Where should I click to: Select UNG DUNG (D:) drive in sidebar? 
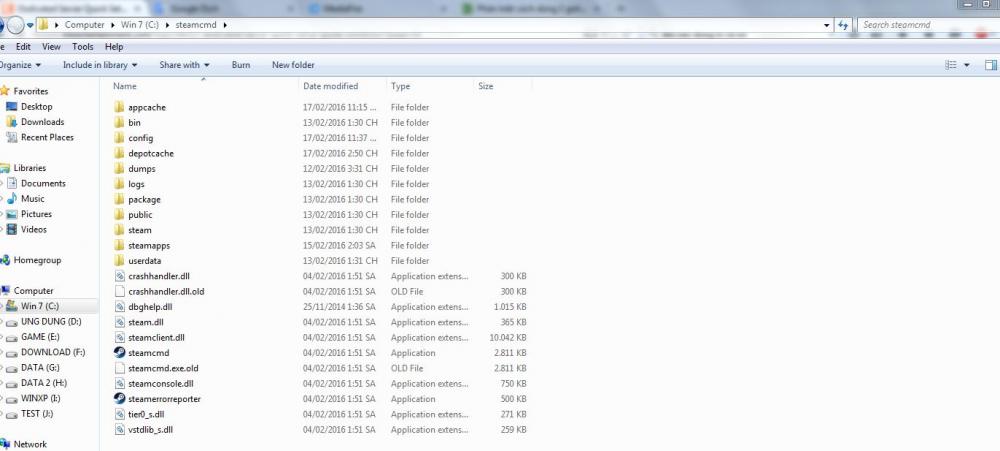[x=51, y=322]
